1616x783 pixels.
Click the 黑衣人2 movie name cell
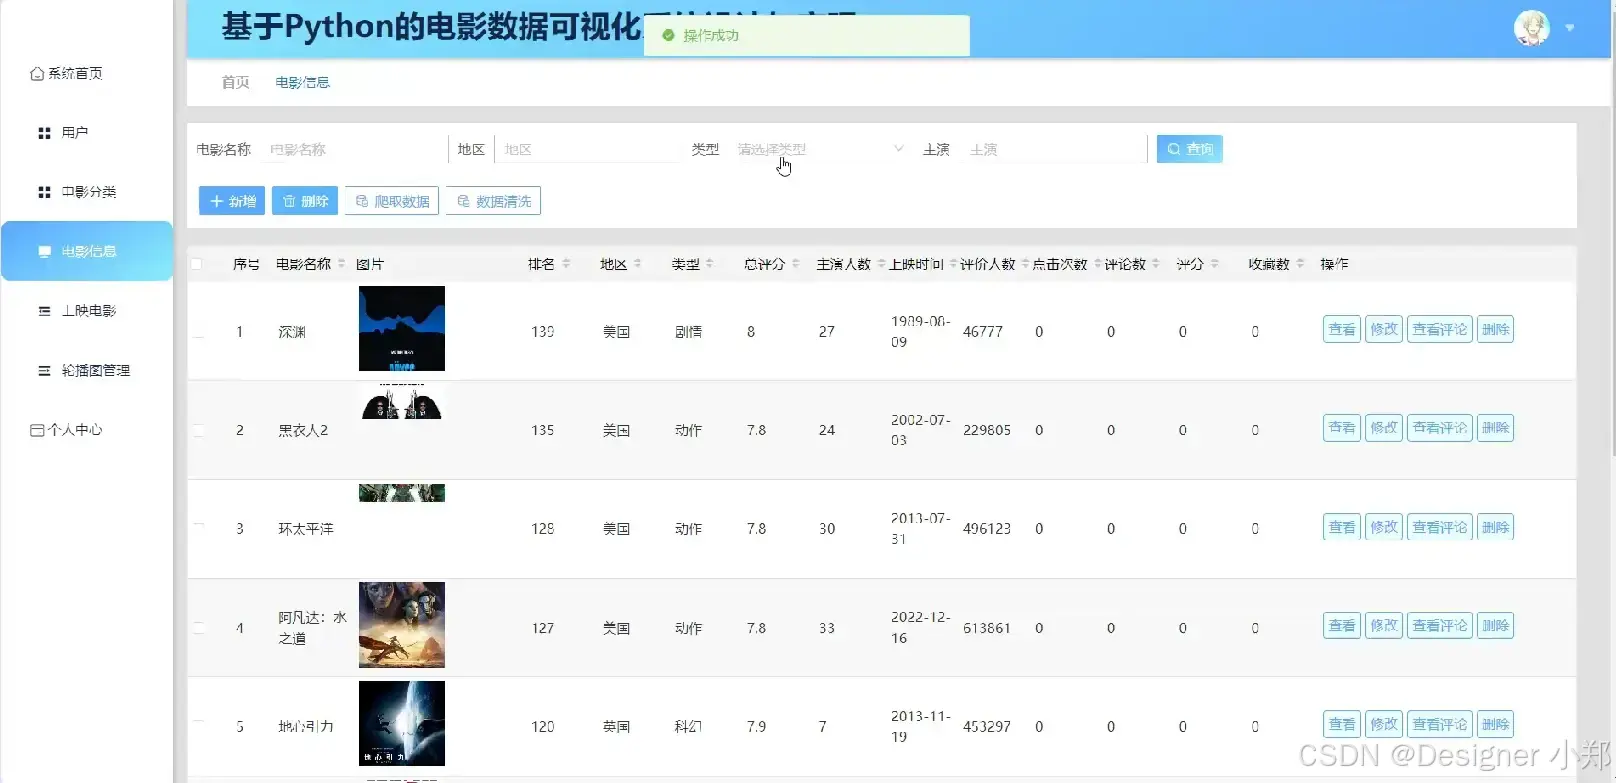click(x=303, y=430)
